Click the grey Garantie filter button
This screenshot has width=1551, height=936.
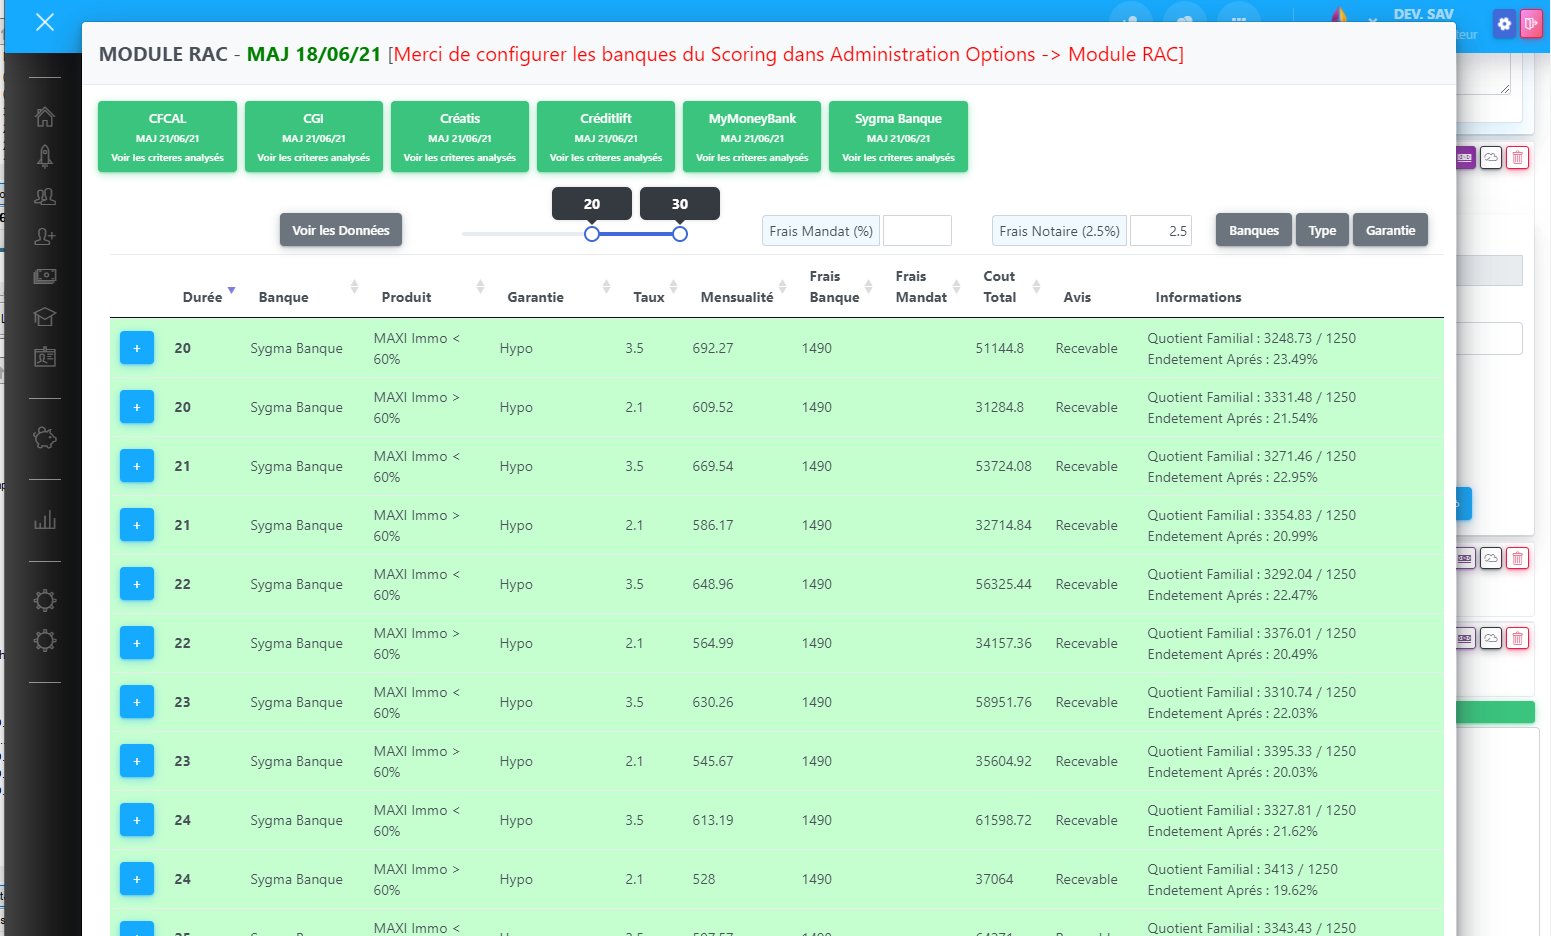(x=1390, y=230)
